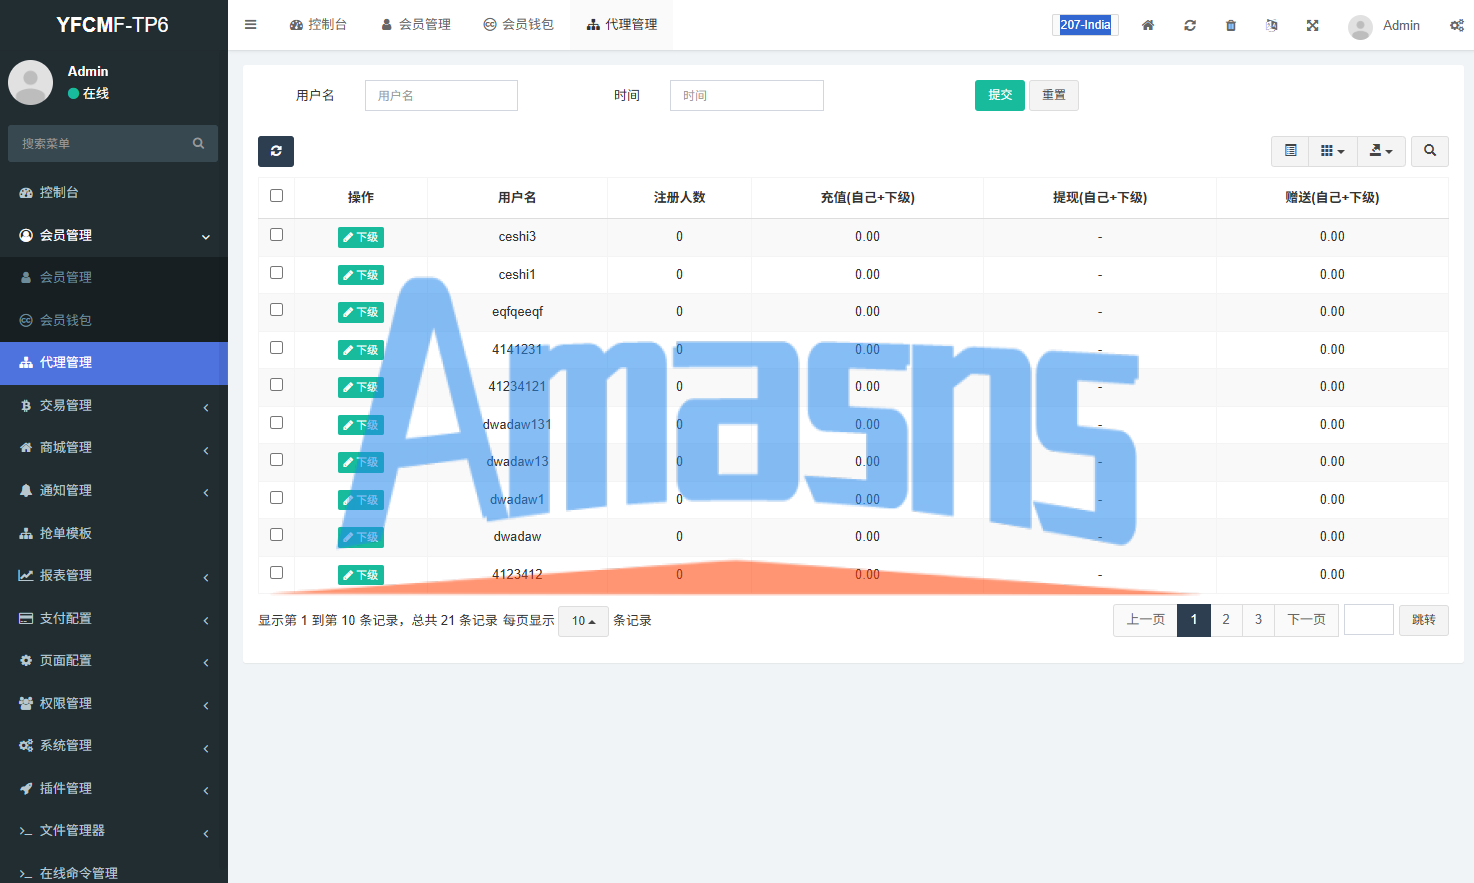Click the table search magnifier button
1474x883 pixels.
(1430, 151)
